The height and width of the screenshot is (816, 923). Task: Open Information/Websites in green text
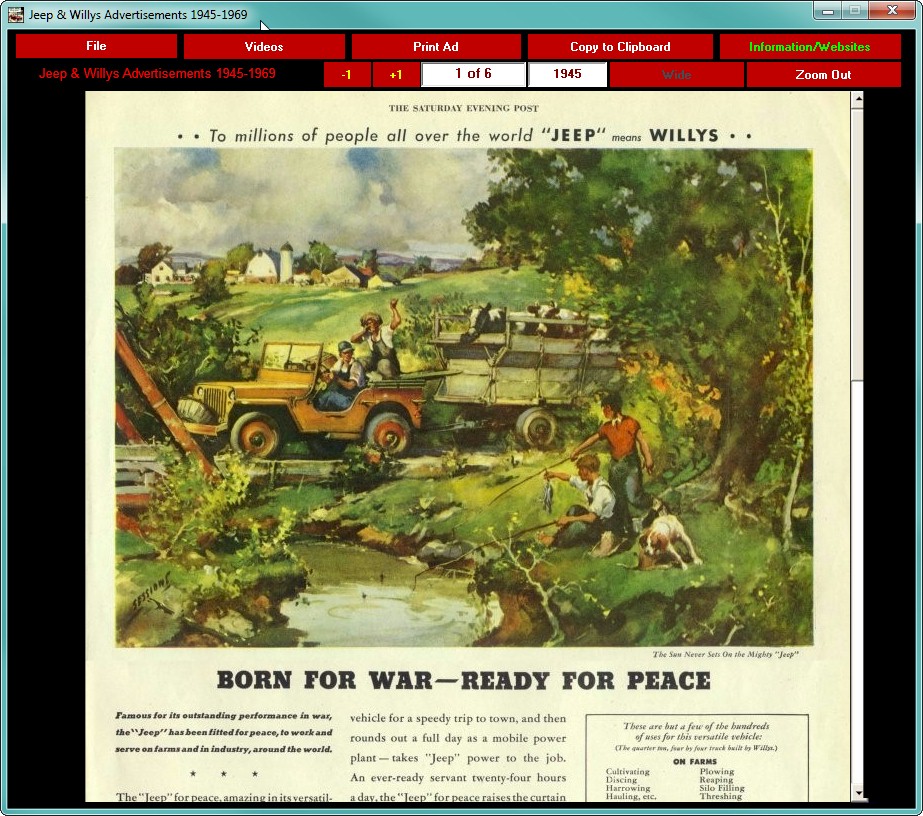(x=809, y=47)
